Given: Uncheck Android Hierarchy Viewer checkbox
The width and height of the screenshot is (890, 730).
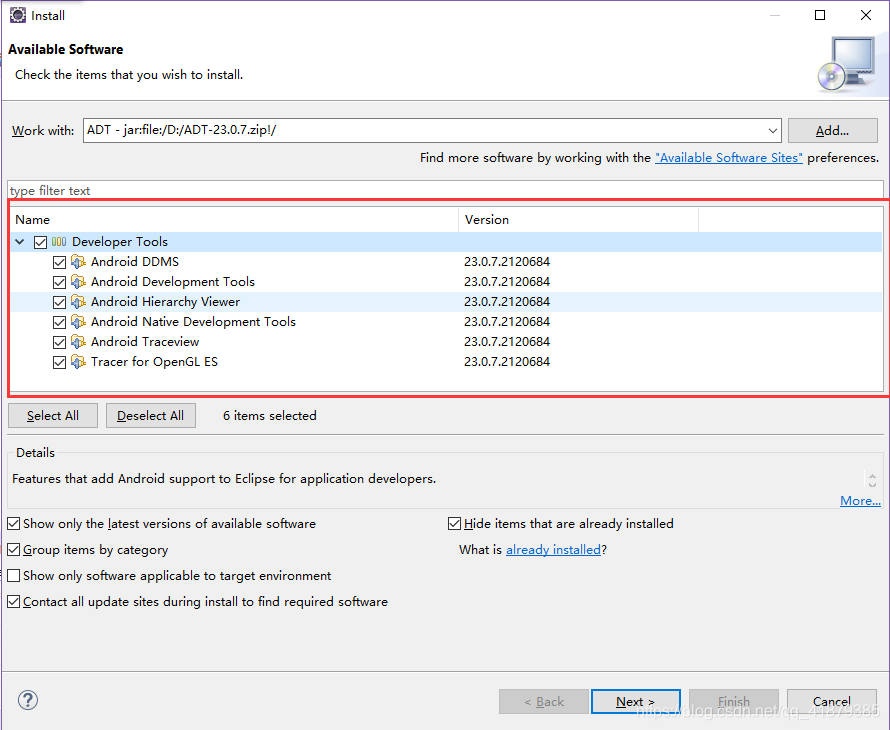Looking at the screenshot, I should point(59,302).
